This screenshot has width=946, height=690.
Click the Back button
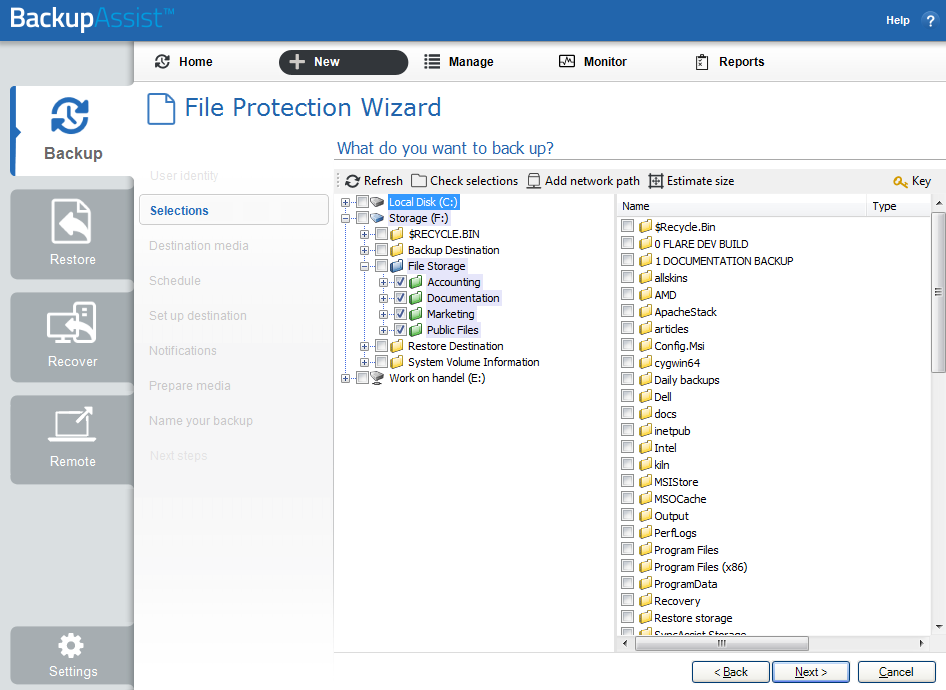click(x=731, y=672)
